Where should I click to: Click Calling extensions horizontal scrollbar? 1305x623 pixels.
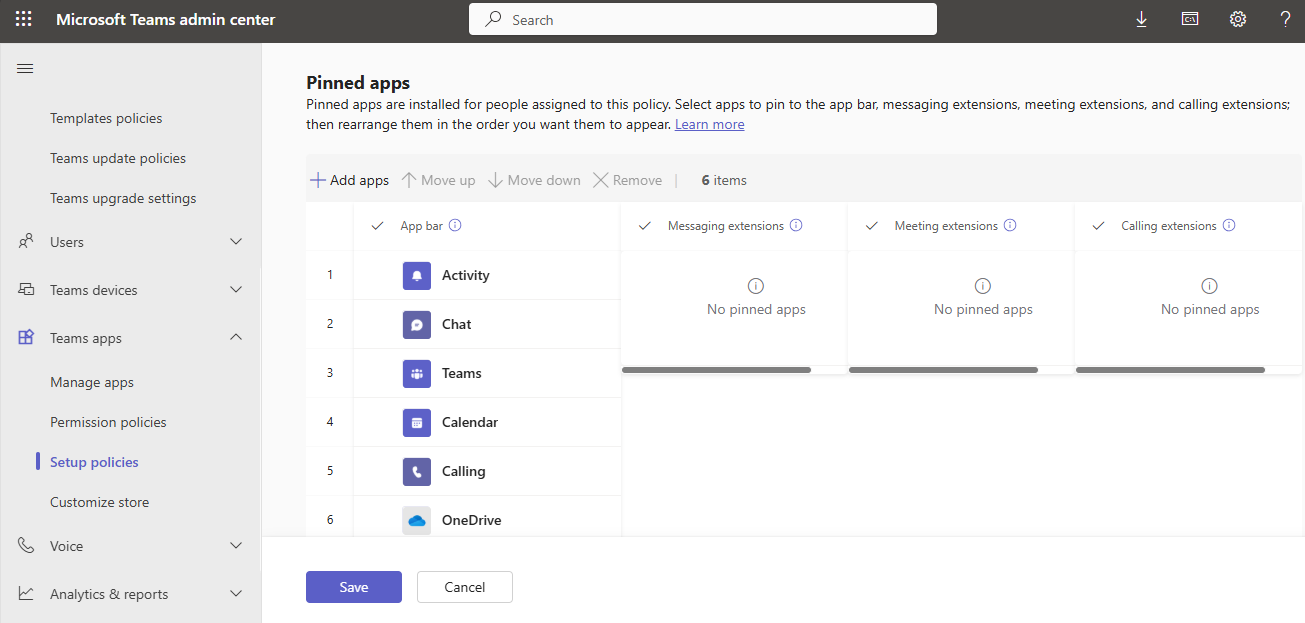tap(1170, 370)
